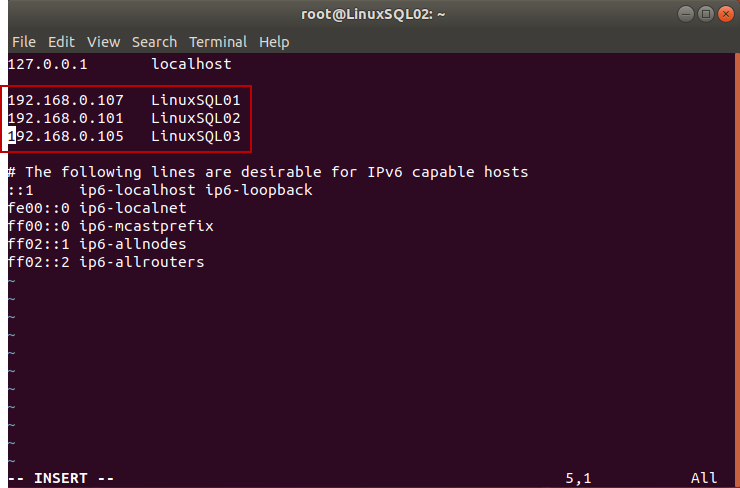Open the View menu
Screen dimensions: 740x488
pos(103,42)
